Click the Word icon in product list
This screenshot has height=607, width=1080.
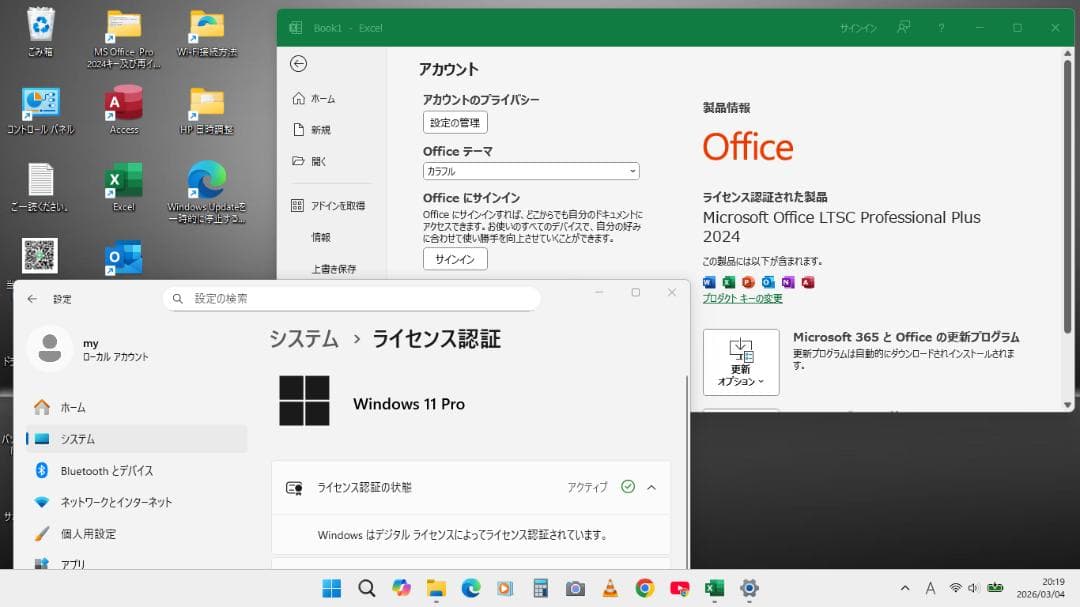[x=709, y=282]
